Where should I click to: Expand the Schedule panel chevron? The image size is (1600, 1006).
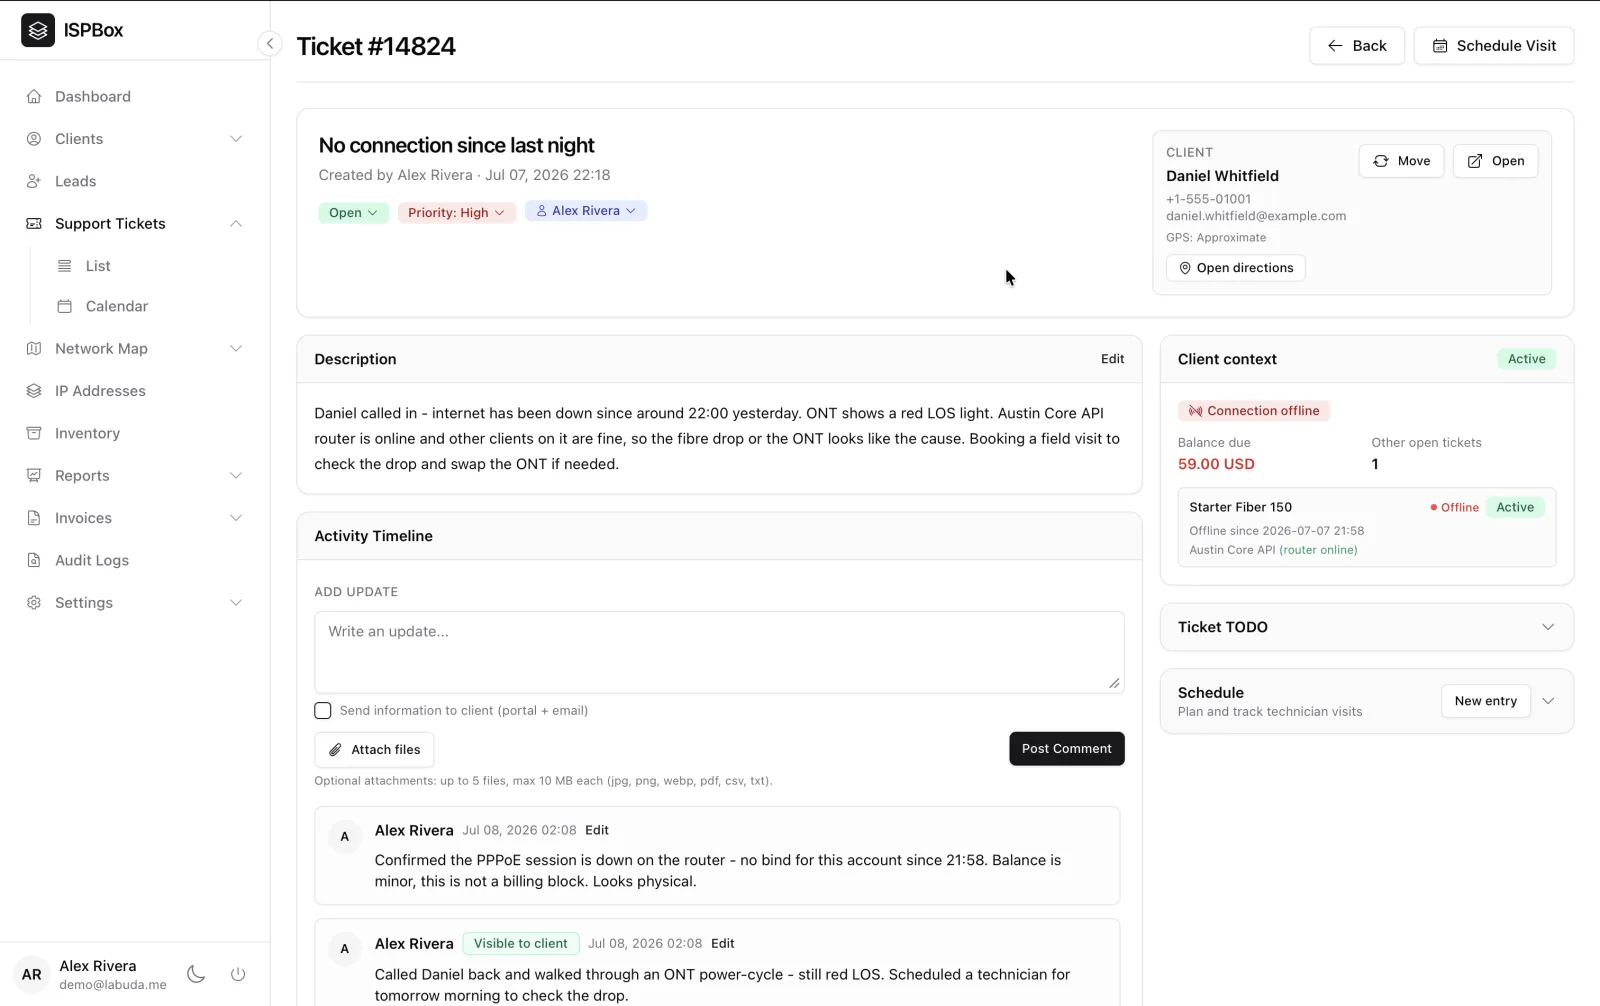point(1548,701)
